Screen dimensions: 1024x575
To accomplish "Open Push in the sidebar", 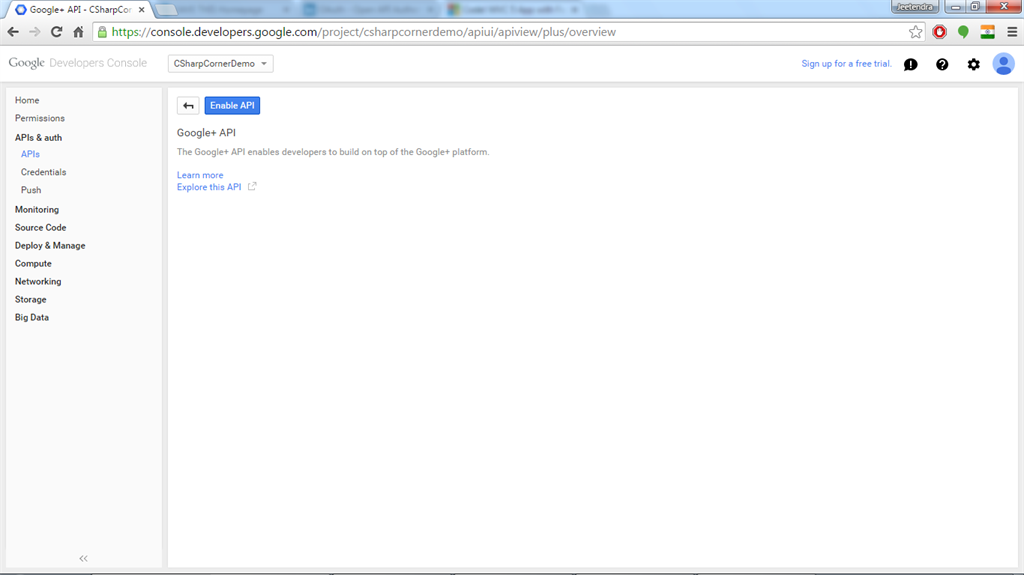I will (x=31, y=190).
